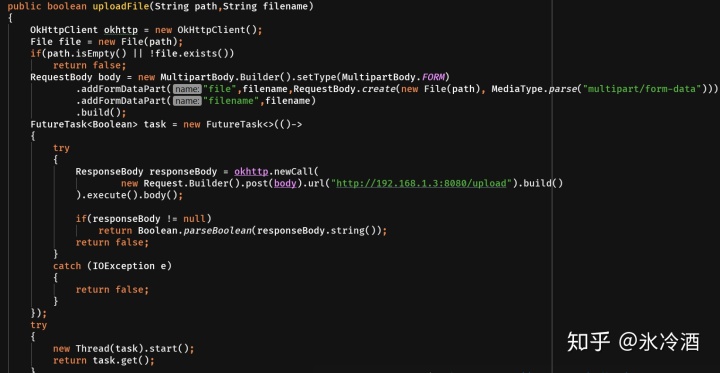Click "new Thread(task).start();" line
Screen dimensions: 720x373
point(124,348)
